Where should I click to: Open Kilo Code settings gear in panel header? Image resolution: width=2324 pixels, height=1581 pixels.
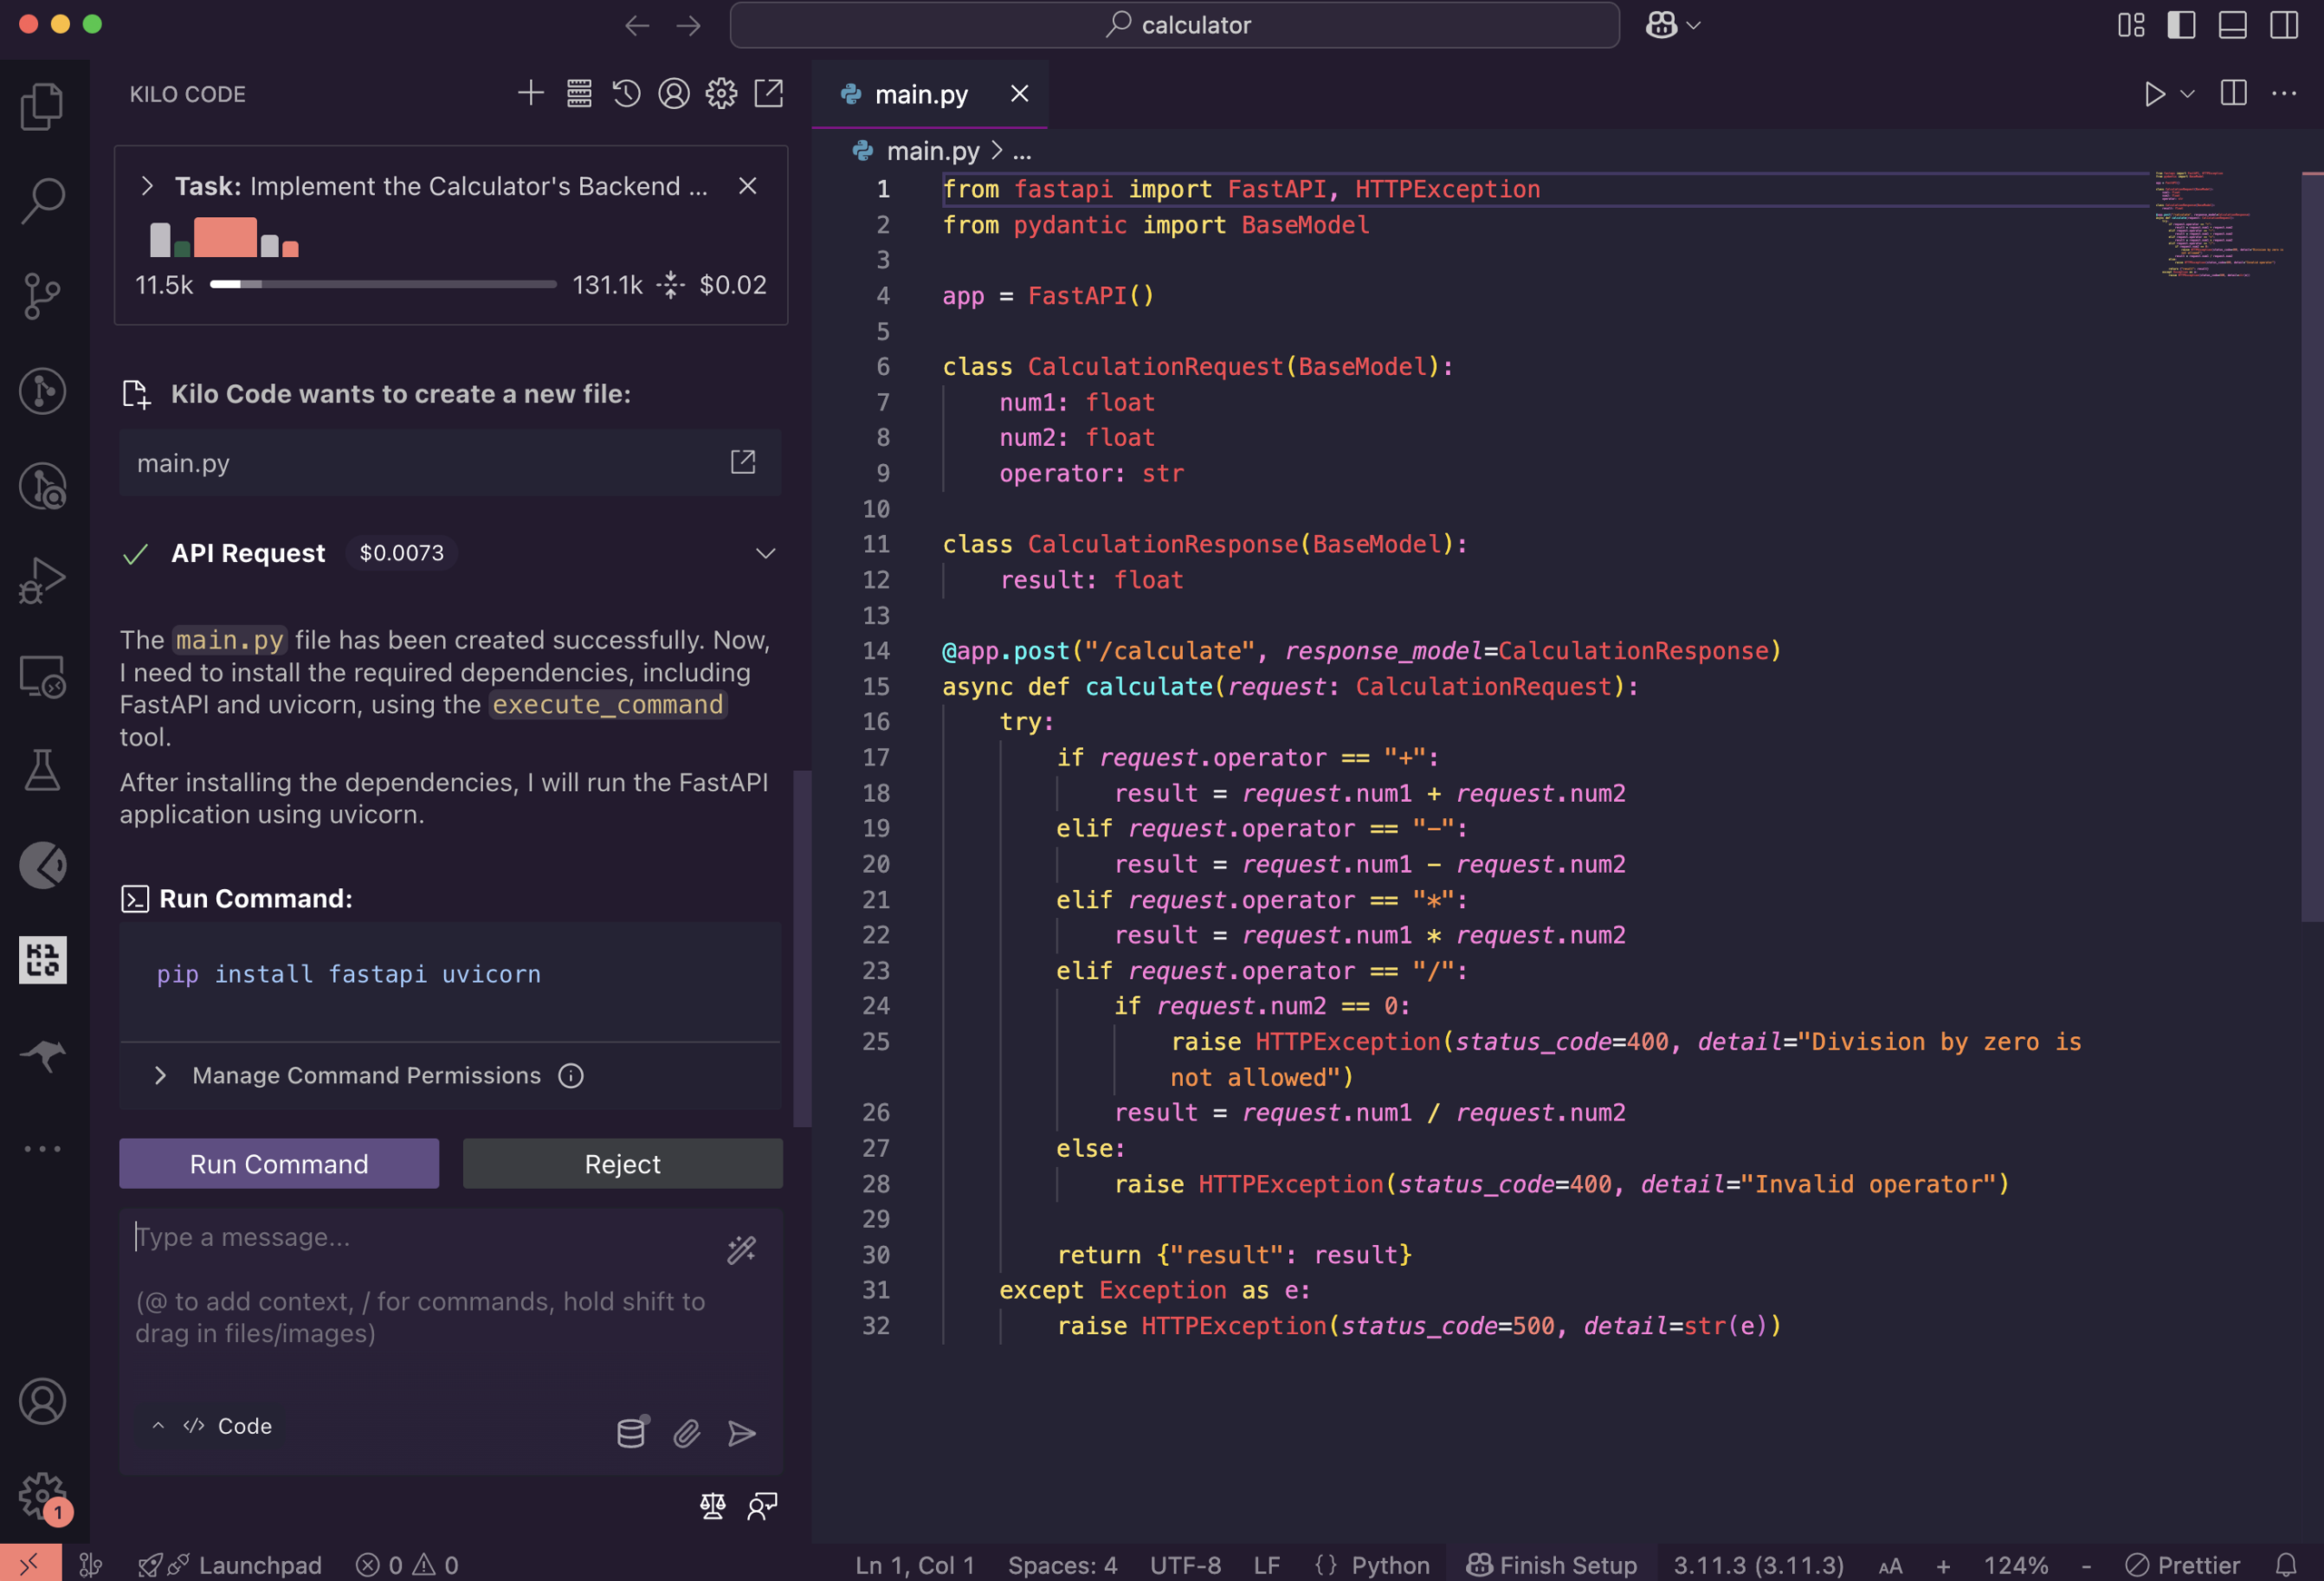point(721,93)
